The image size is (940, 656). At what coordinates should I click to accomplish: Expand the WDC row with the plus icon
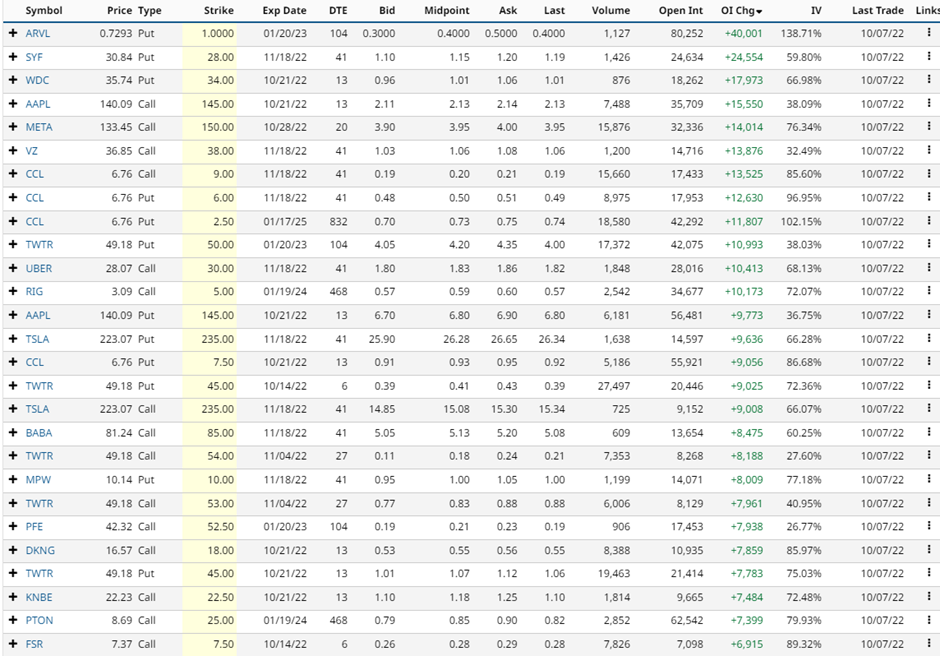(x=13, y=80)
